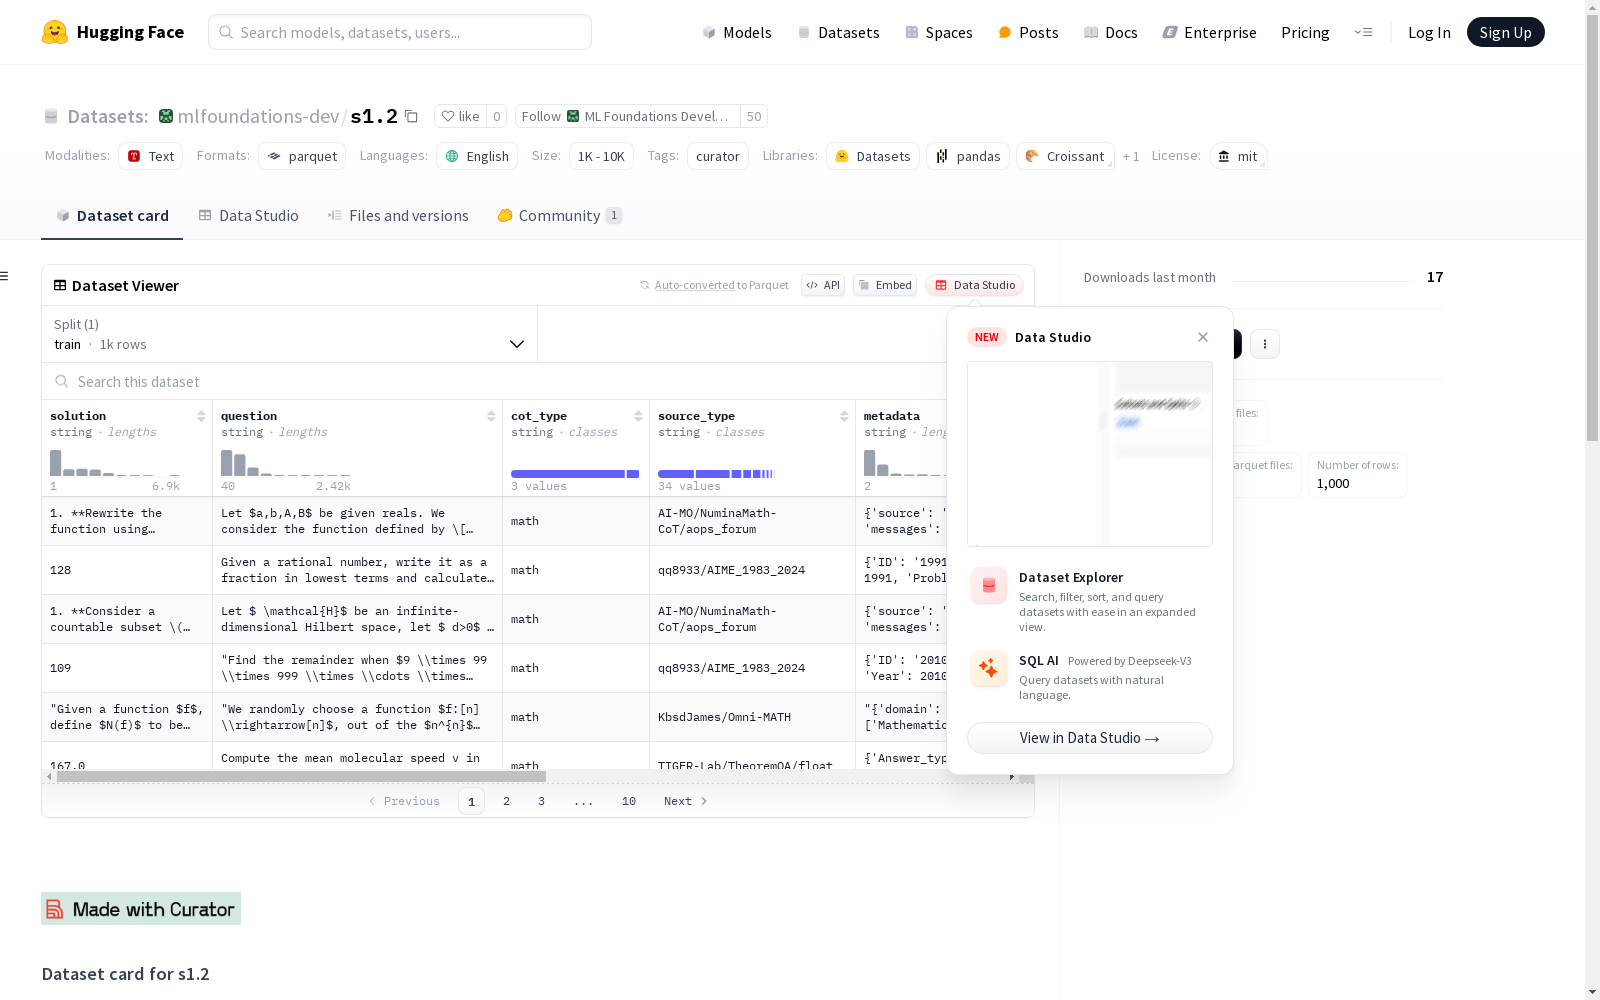Screen dimensions: 1600x1000
Task: Click the search models, datasets, users field
Action: tap(400, 32)
